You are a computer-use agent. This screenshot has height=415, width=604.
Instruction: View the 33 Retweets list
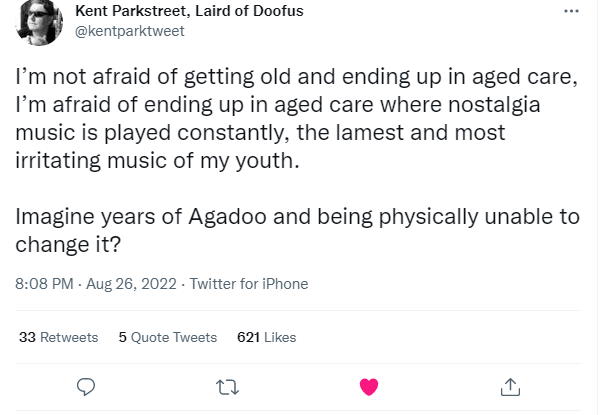tap(59, 337)
